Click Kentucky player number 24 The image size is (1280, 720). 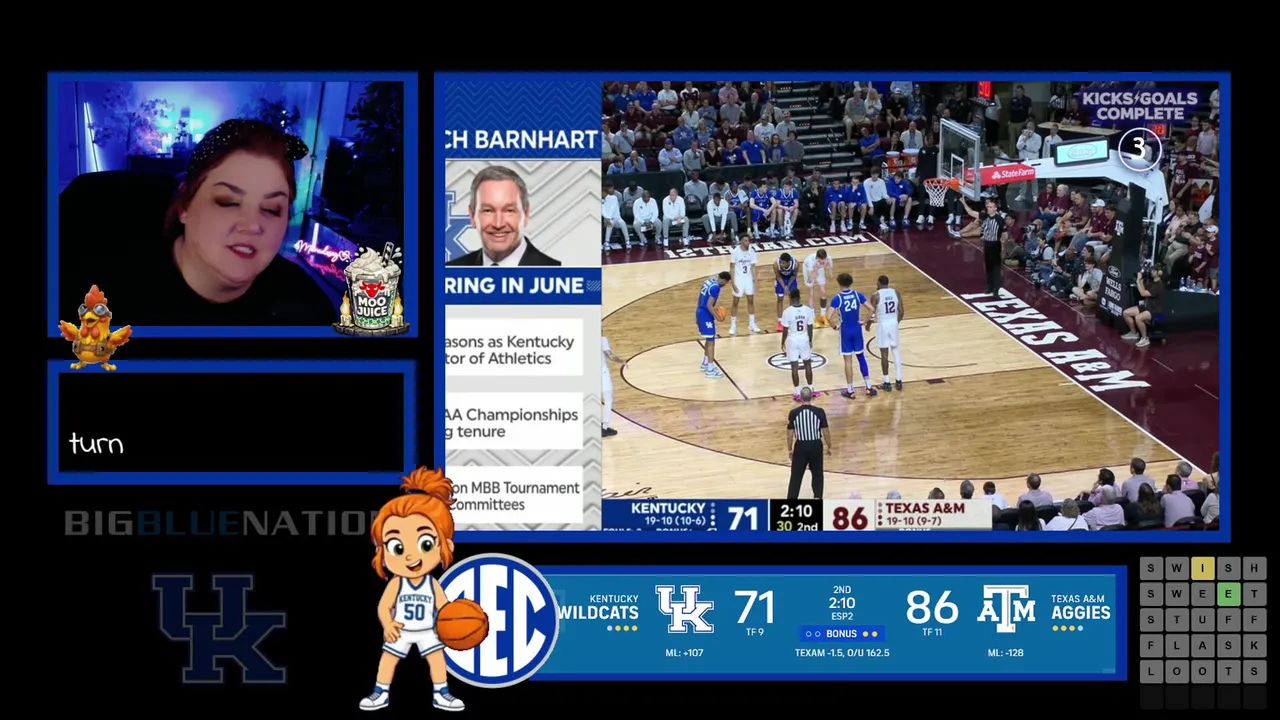(x=850, y=335)
